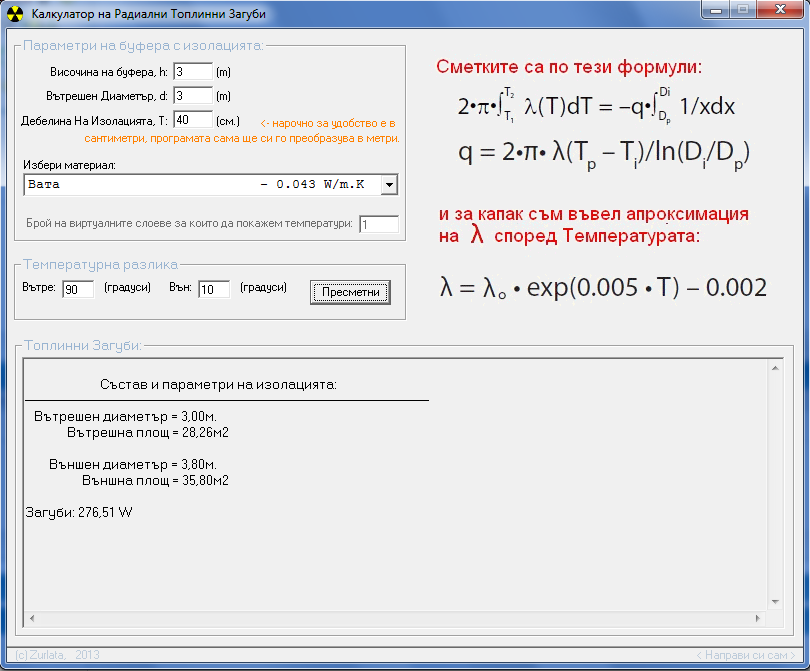Click the outside temperature 'Вън' field
This screenshot has width=810, height=671.
(x=213, y=289)
